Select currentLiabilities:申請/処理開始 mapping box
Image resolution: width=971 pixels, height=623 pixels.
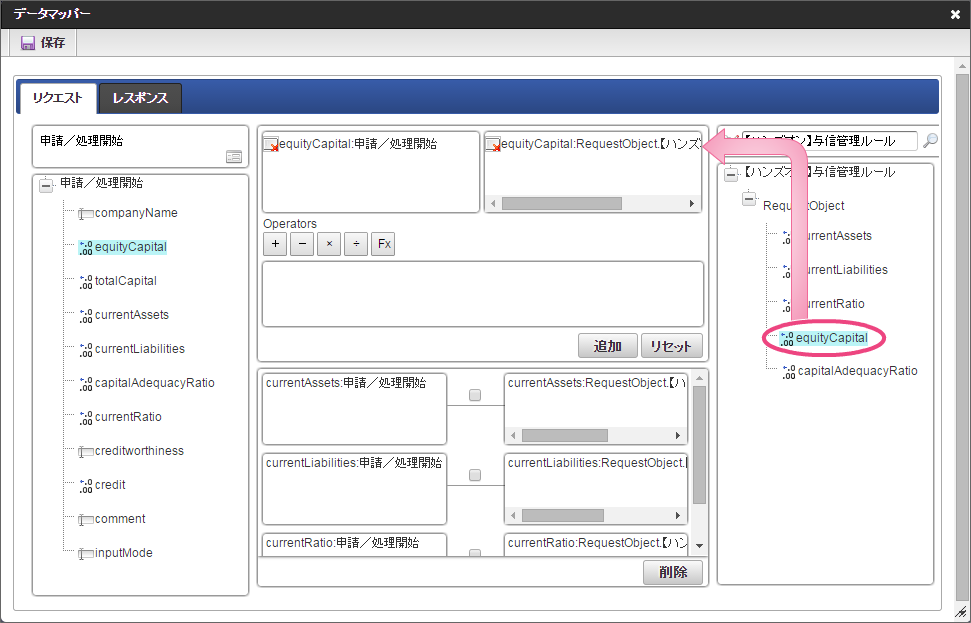pos(354,489)
